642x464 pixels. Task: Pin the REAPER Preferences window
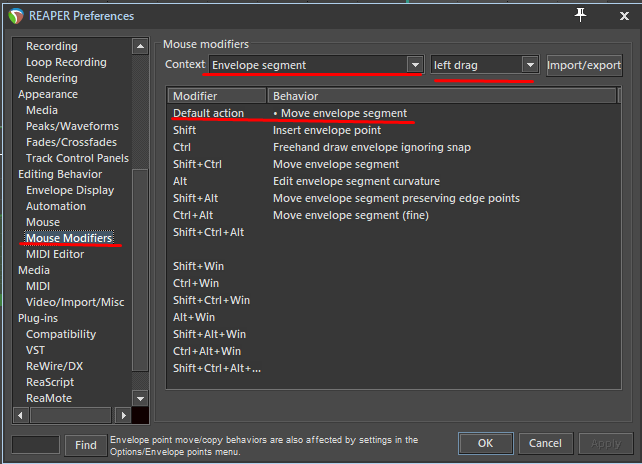pyautogui.click(x=580, y=16)
